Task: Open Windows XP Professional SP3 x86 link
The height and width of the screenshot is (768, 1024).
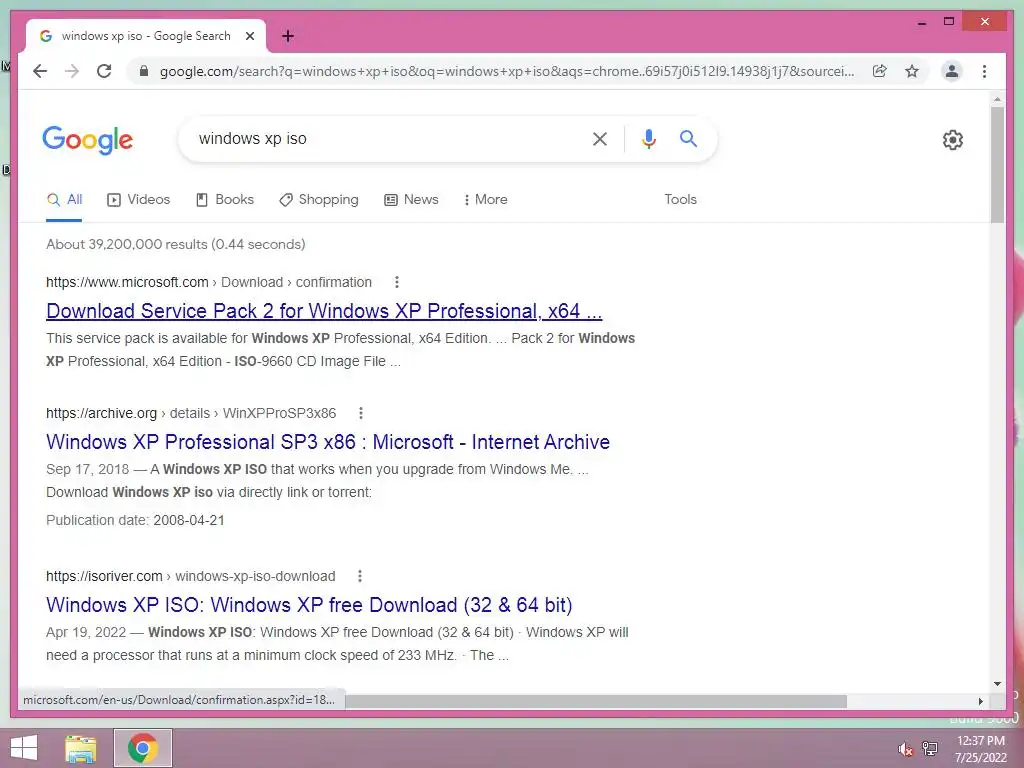Action: (328, 442)
